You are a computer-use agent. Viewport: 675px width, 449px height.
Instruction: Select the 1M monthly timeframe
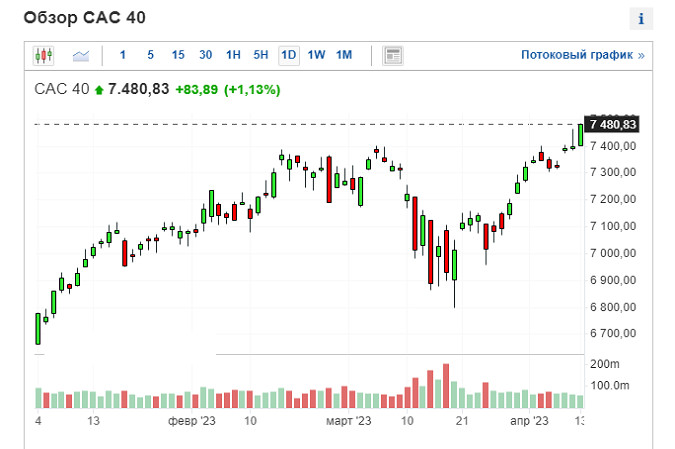[344, 55]
